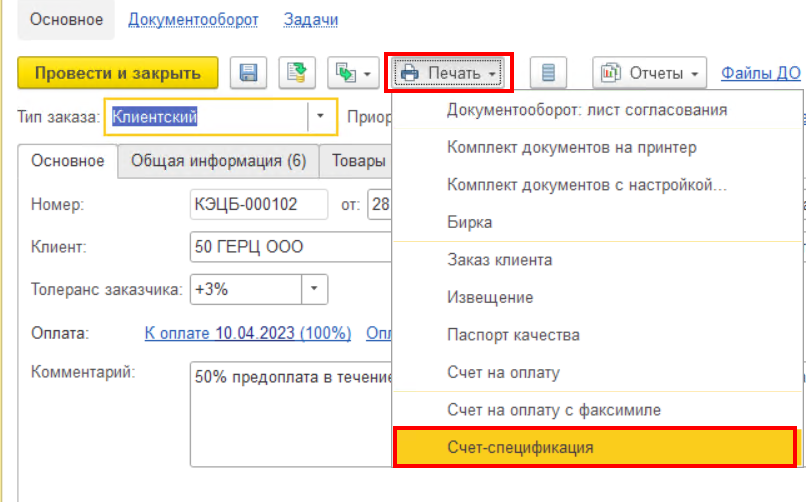Open the Отчеты reports dropdown
806x502 pixels.
pyautogui.click(x=650, y=73)
